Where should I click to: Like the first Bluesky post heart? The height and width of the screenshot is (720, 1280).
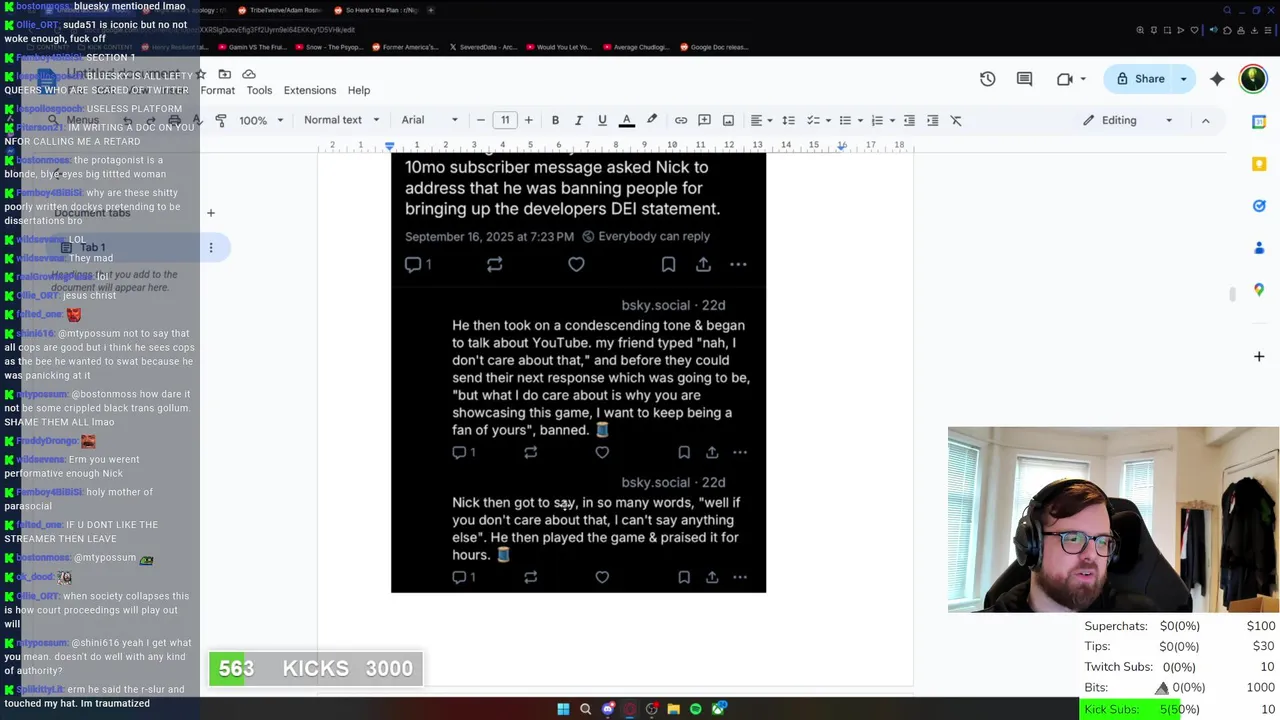click(x=576, y=264)
